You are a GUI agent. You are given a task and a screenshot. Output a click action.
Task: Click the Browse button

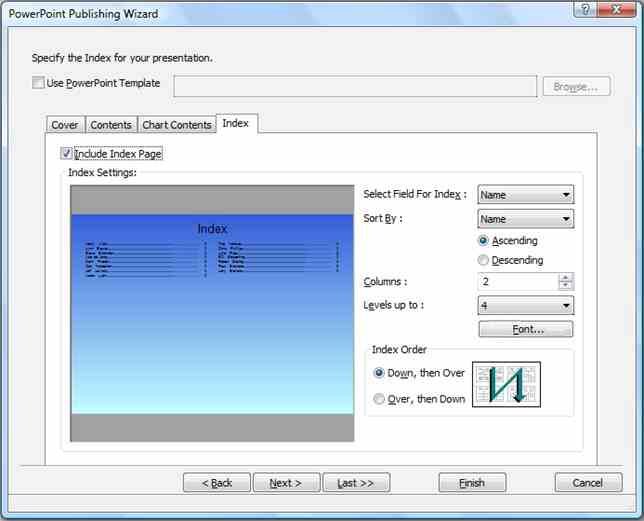click(576, 87)
